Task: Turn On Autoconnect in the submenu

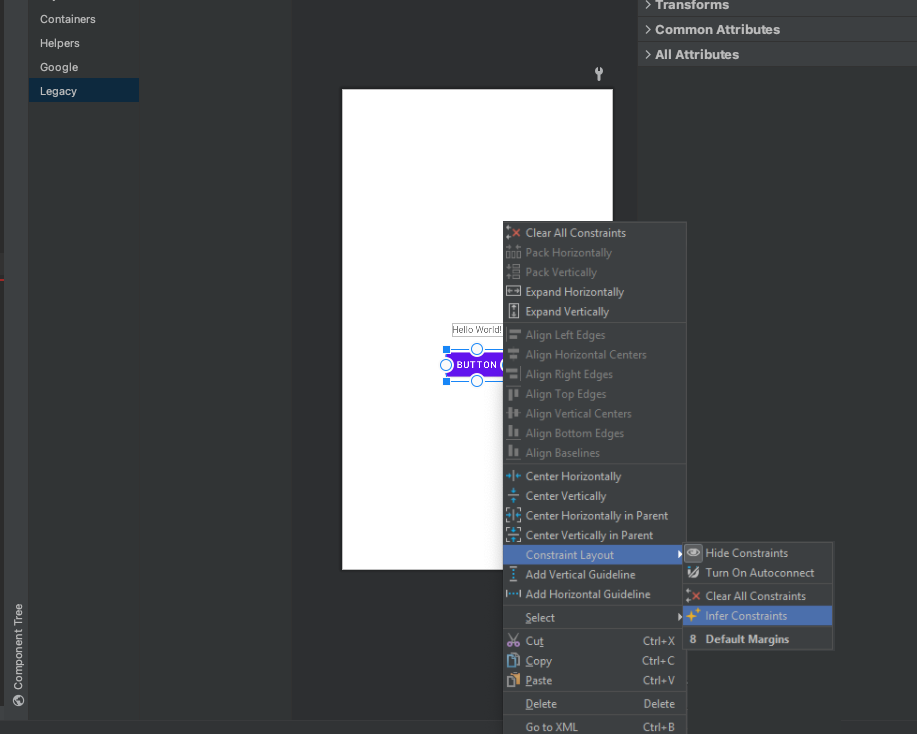Action: click(x=757, y=573)
